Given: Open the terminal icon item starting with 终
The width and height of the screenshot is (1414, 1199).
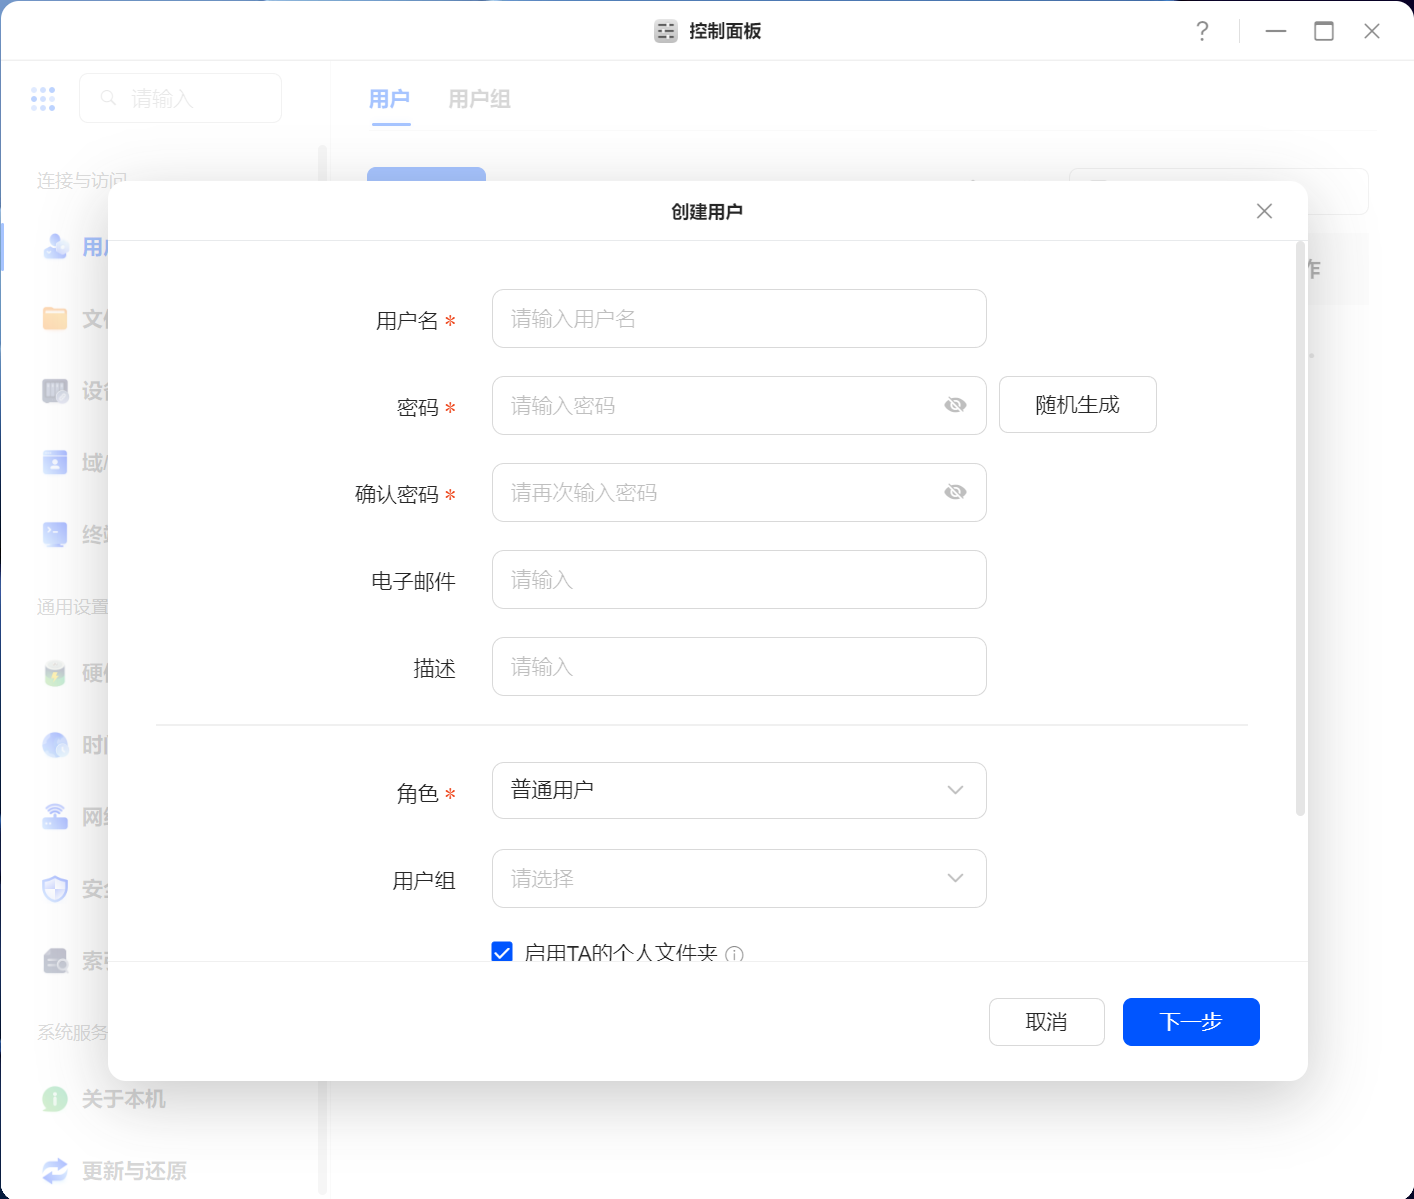Looking at the screenshot, I should [76, 535].
